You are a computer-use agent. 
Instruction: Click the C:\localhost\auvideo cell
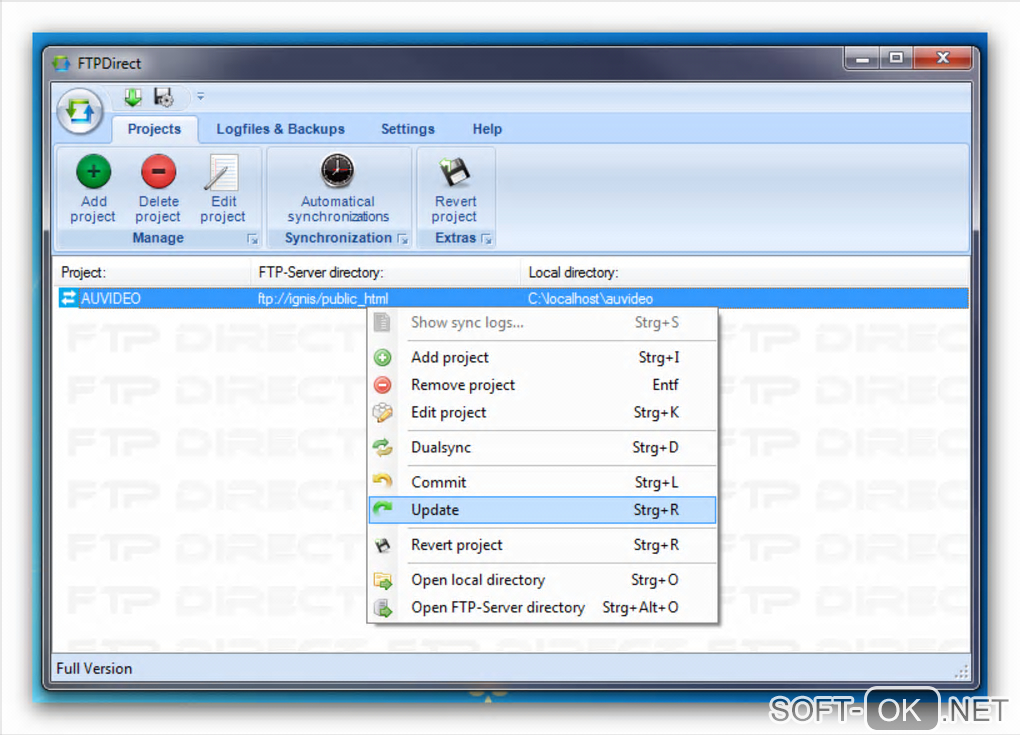point(590,299)
